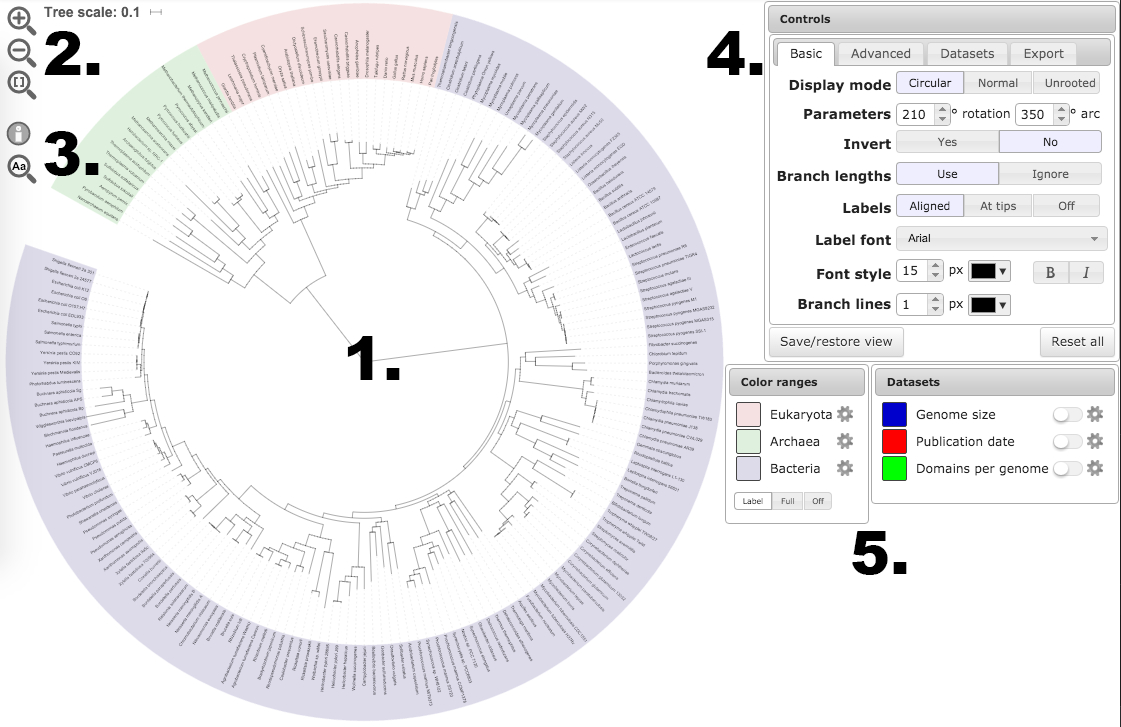Open branch lines color picker dropdown
1121x727 pixels.
(989, 305)
